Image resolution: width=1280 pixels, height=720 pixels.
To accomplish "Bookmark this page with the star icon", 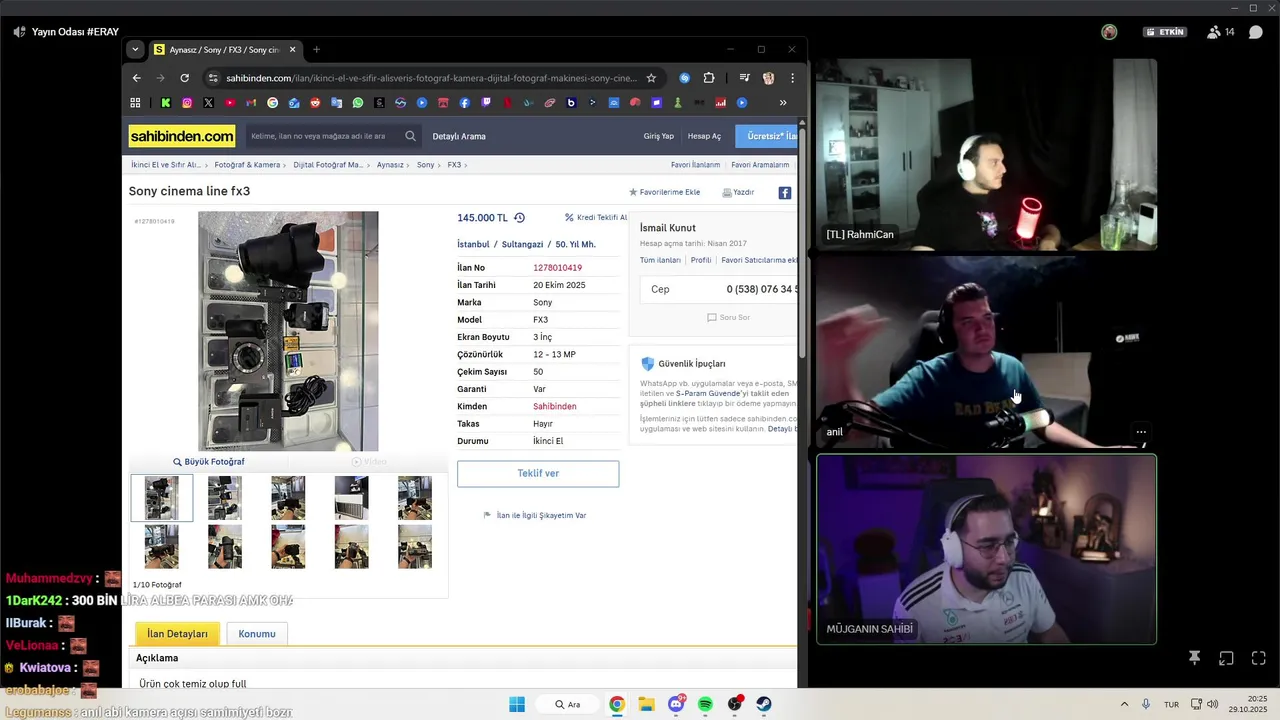I will [x=651, y=78].
